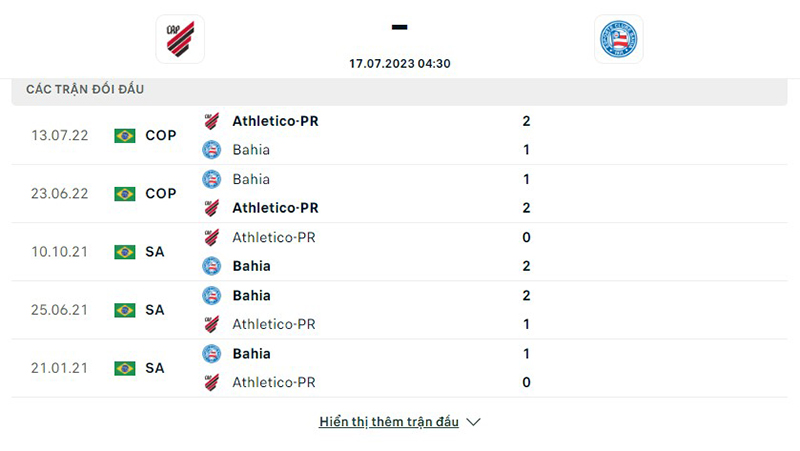The image size is (800, 451).
Task: Click the Athletico-PR crest in the match header
Action: (180, 39)
